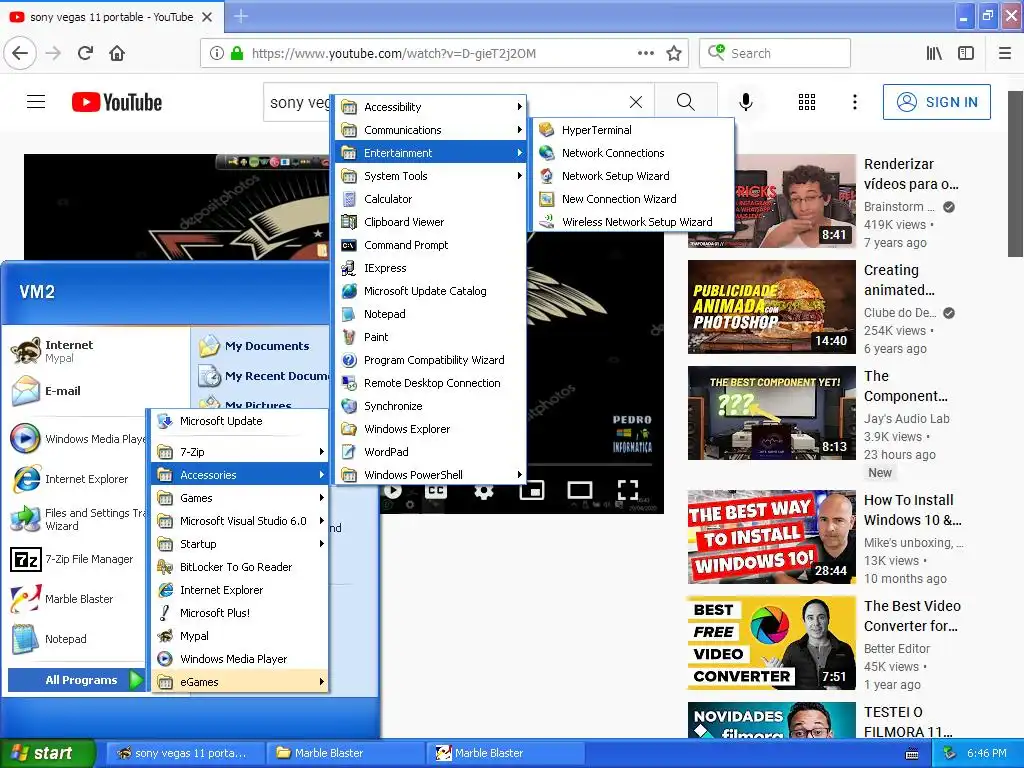Viewport: 1024px width, 768px height.
Task: Open My Recent Documents
Action: 263,376
